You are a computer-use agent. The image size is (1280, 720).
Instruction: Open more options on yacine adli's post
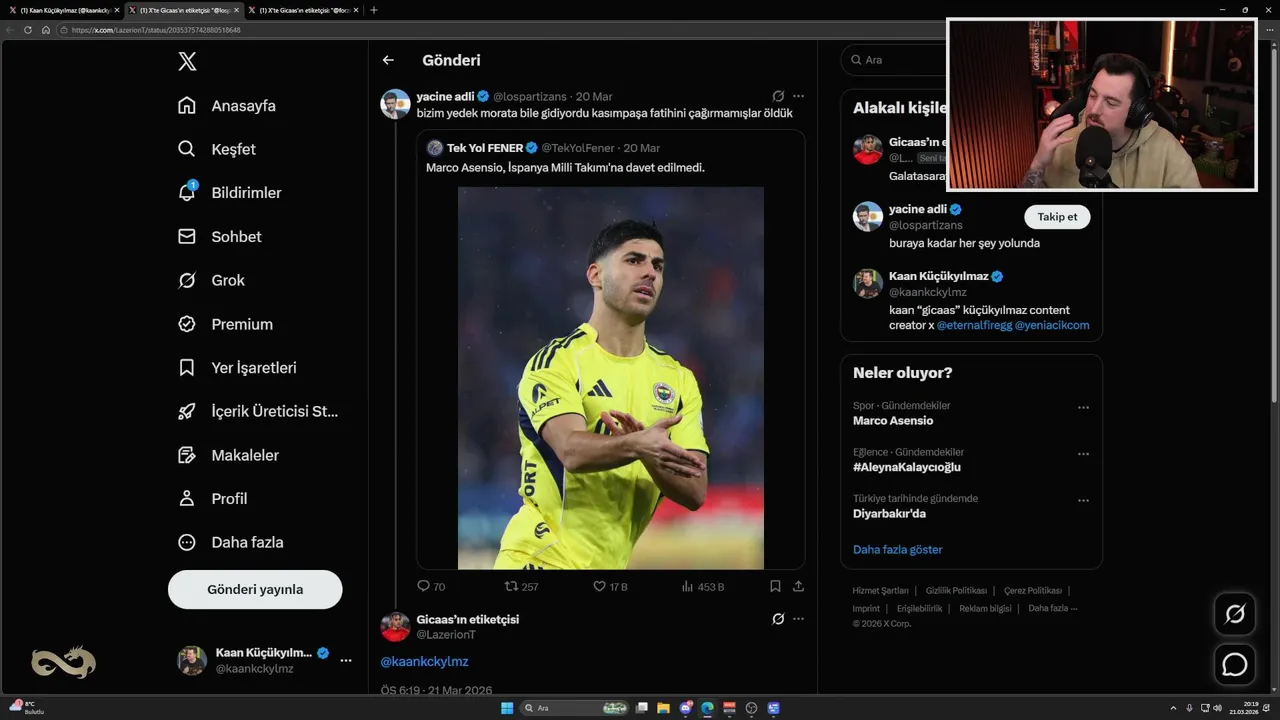798,96
